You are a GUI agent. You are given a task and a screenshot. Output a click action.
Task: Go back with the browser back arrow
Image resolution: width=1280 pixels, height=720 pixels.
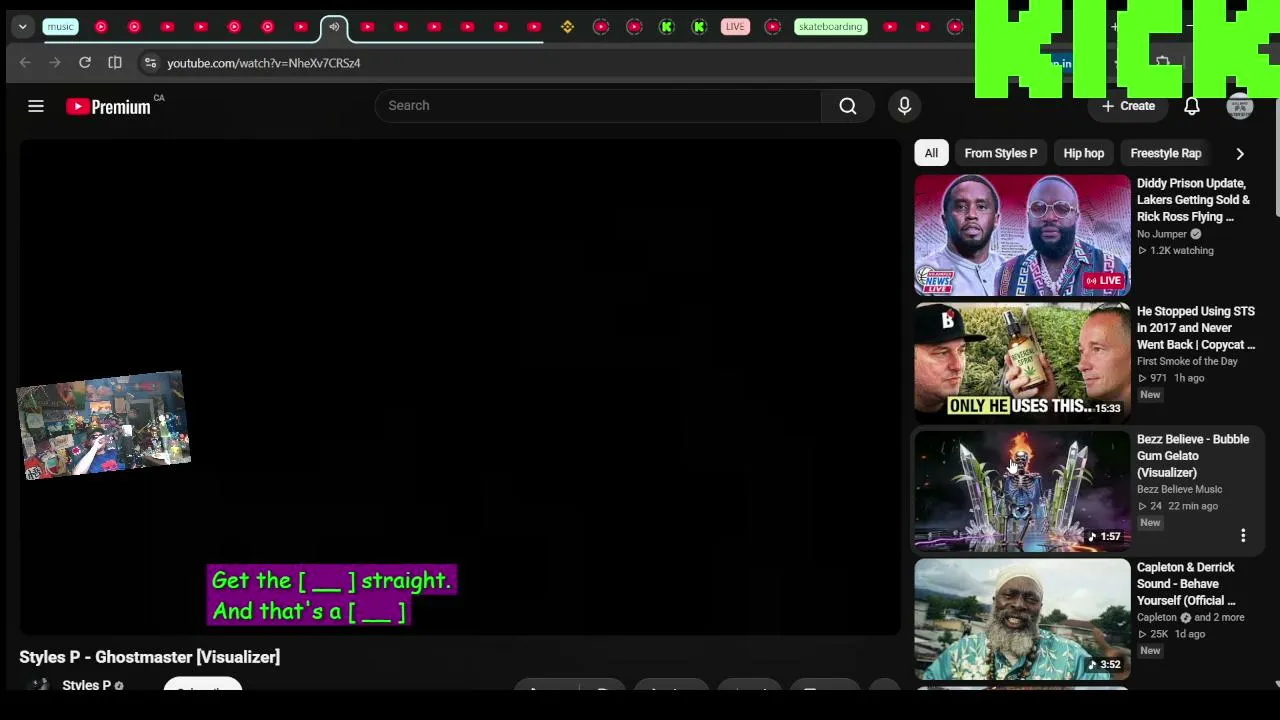click(25, 63)
